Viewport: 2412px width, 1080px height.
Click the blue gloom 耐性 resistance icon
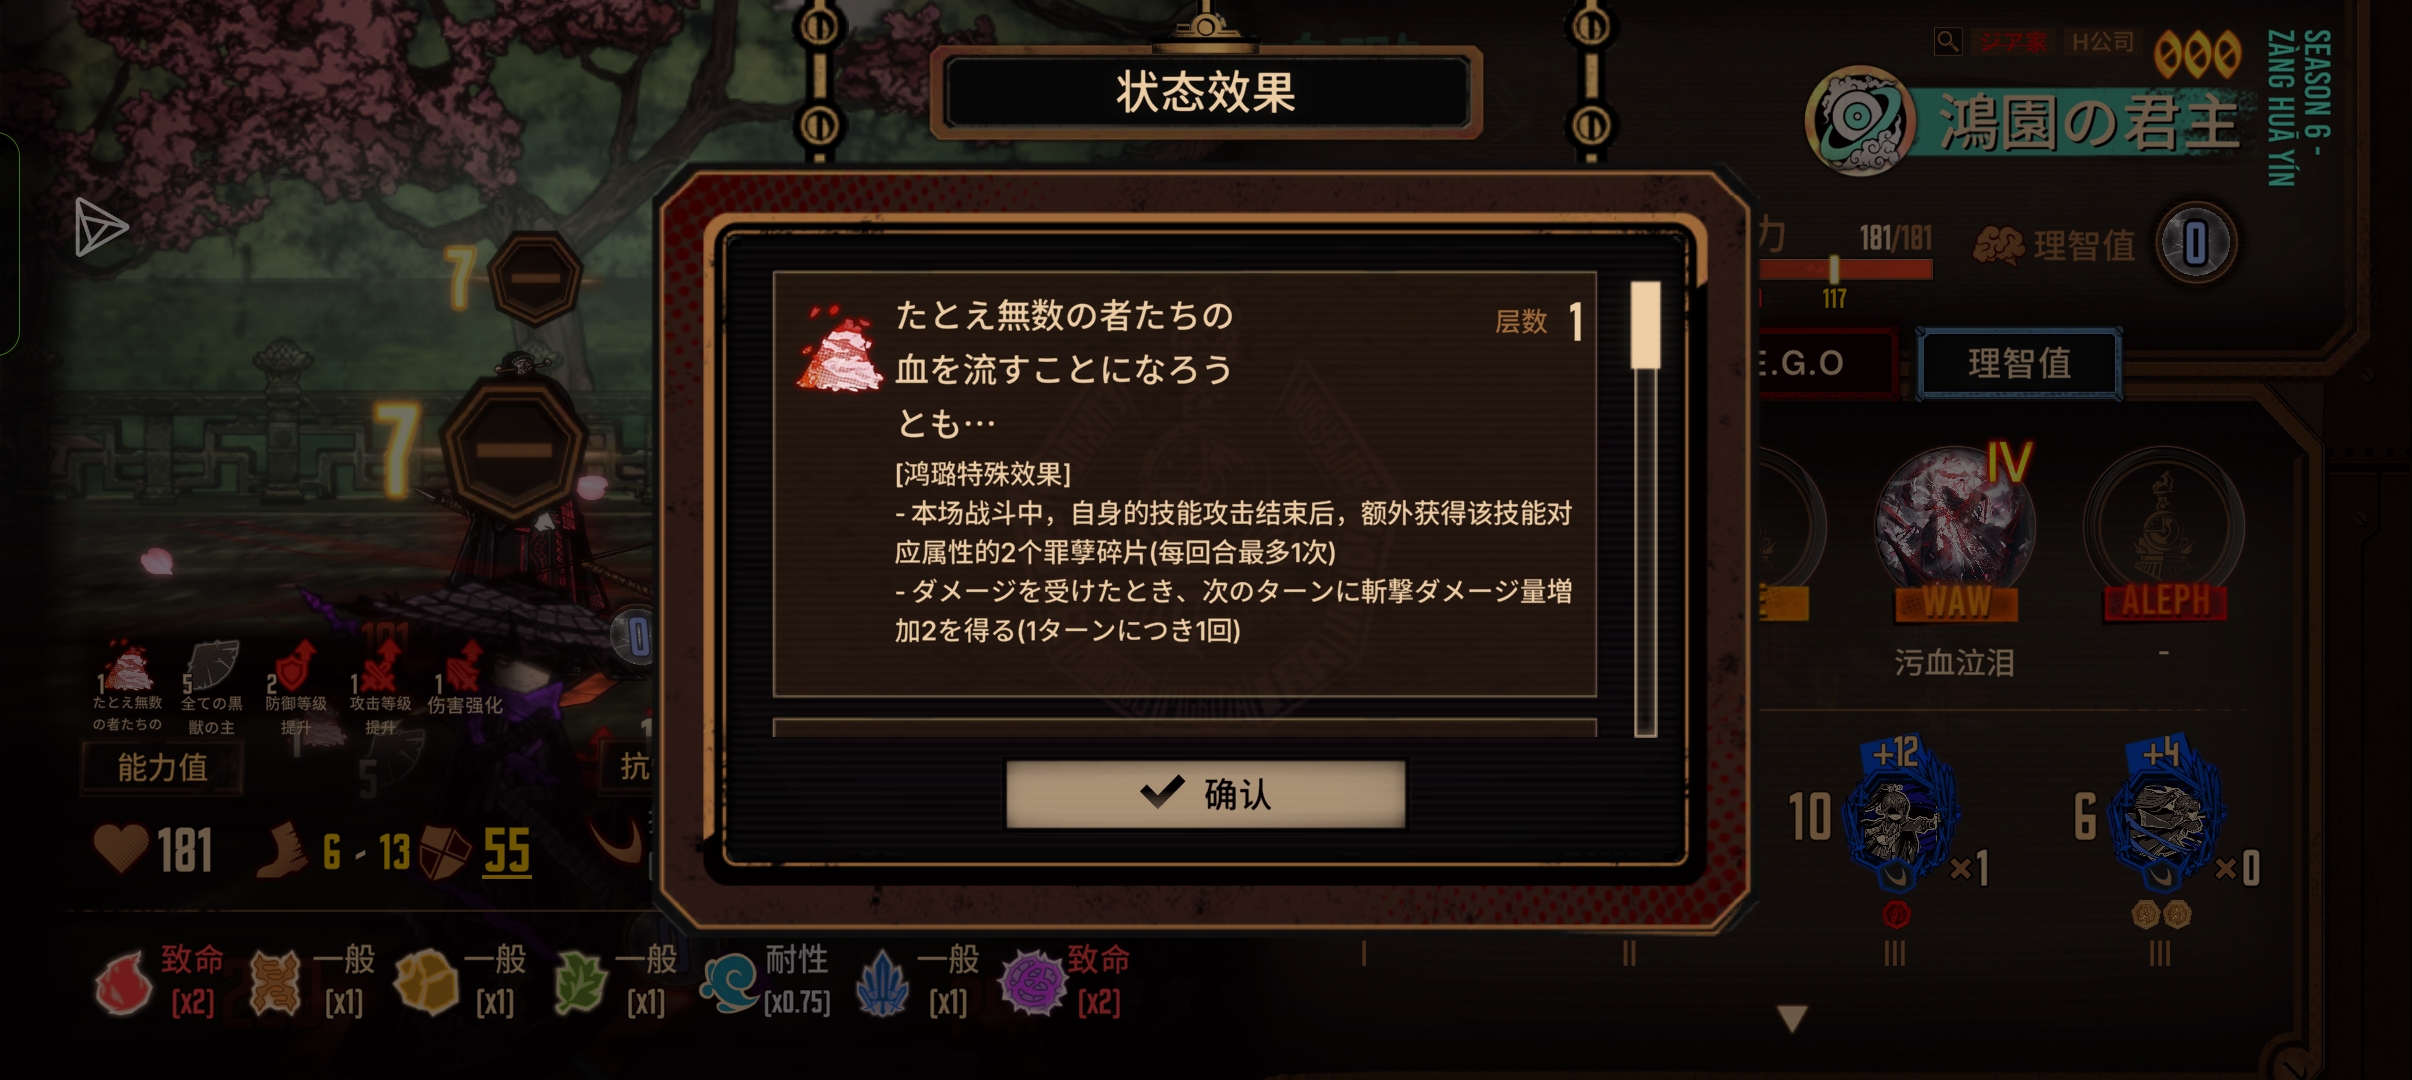click(731, 983)
